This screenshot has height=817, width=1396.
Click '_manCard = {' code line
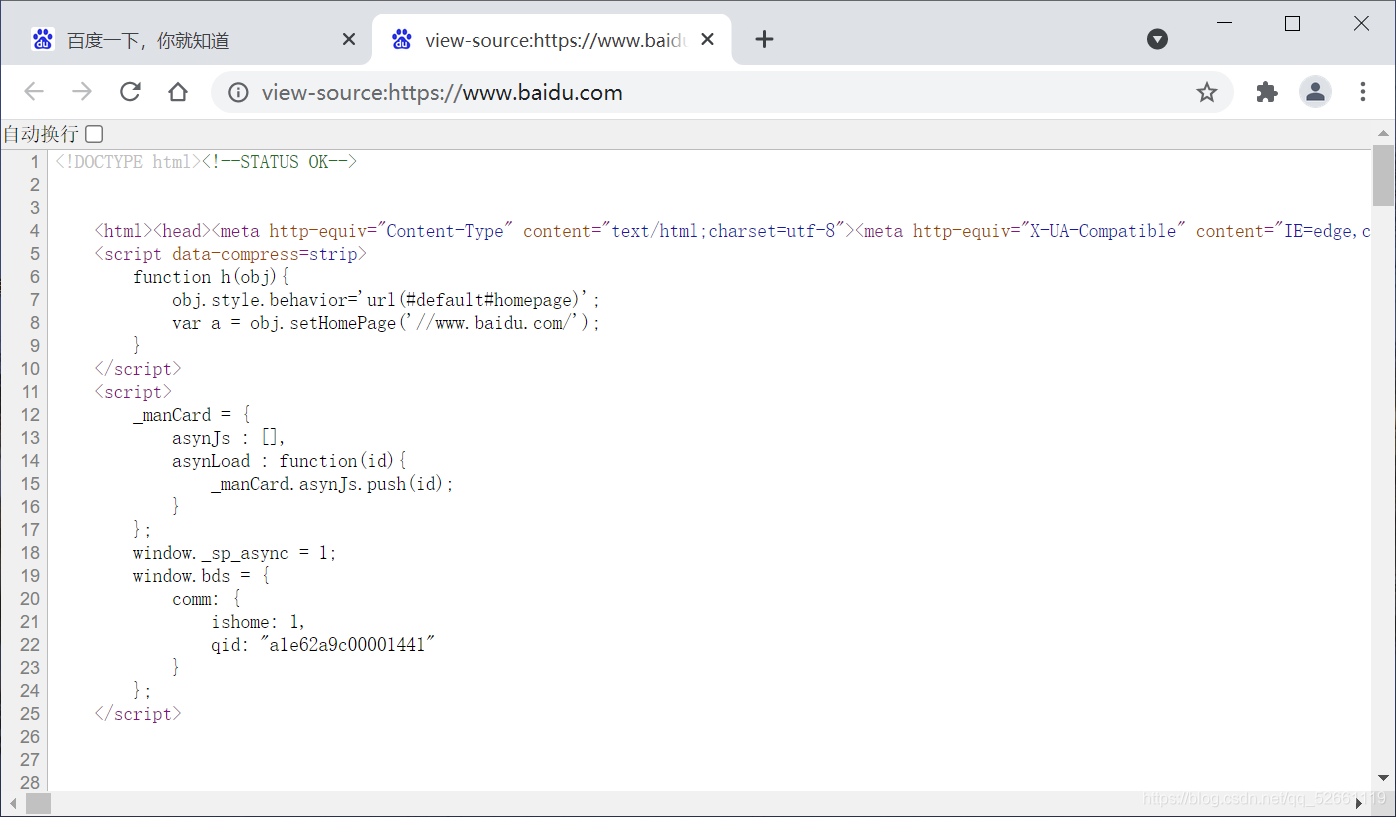tap(192, 415)
